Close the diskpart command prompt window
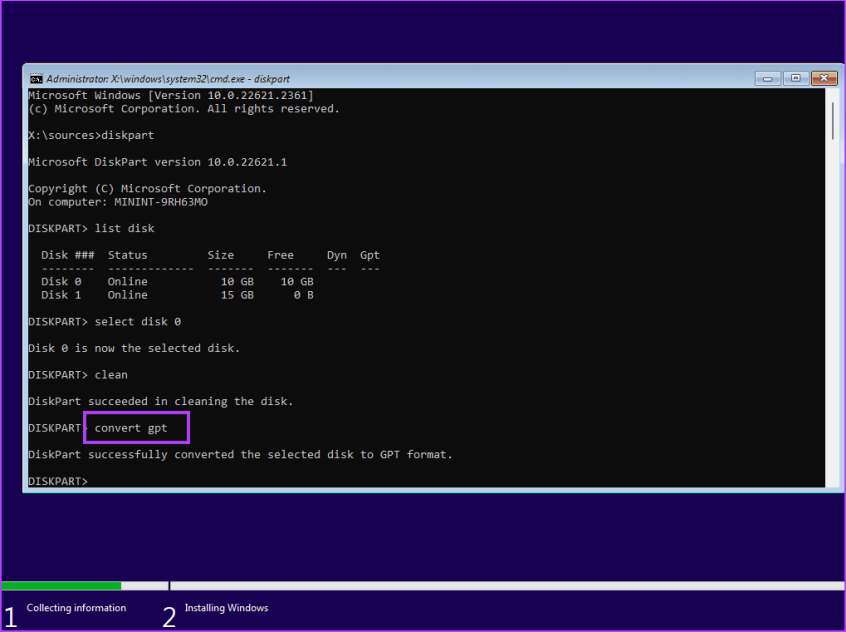The image size is (846, 632). [824, 78]
